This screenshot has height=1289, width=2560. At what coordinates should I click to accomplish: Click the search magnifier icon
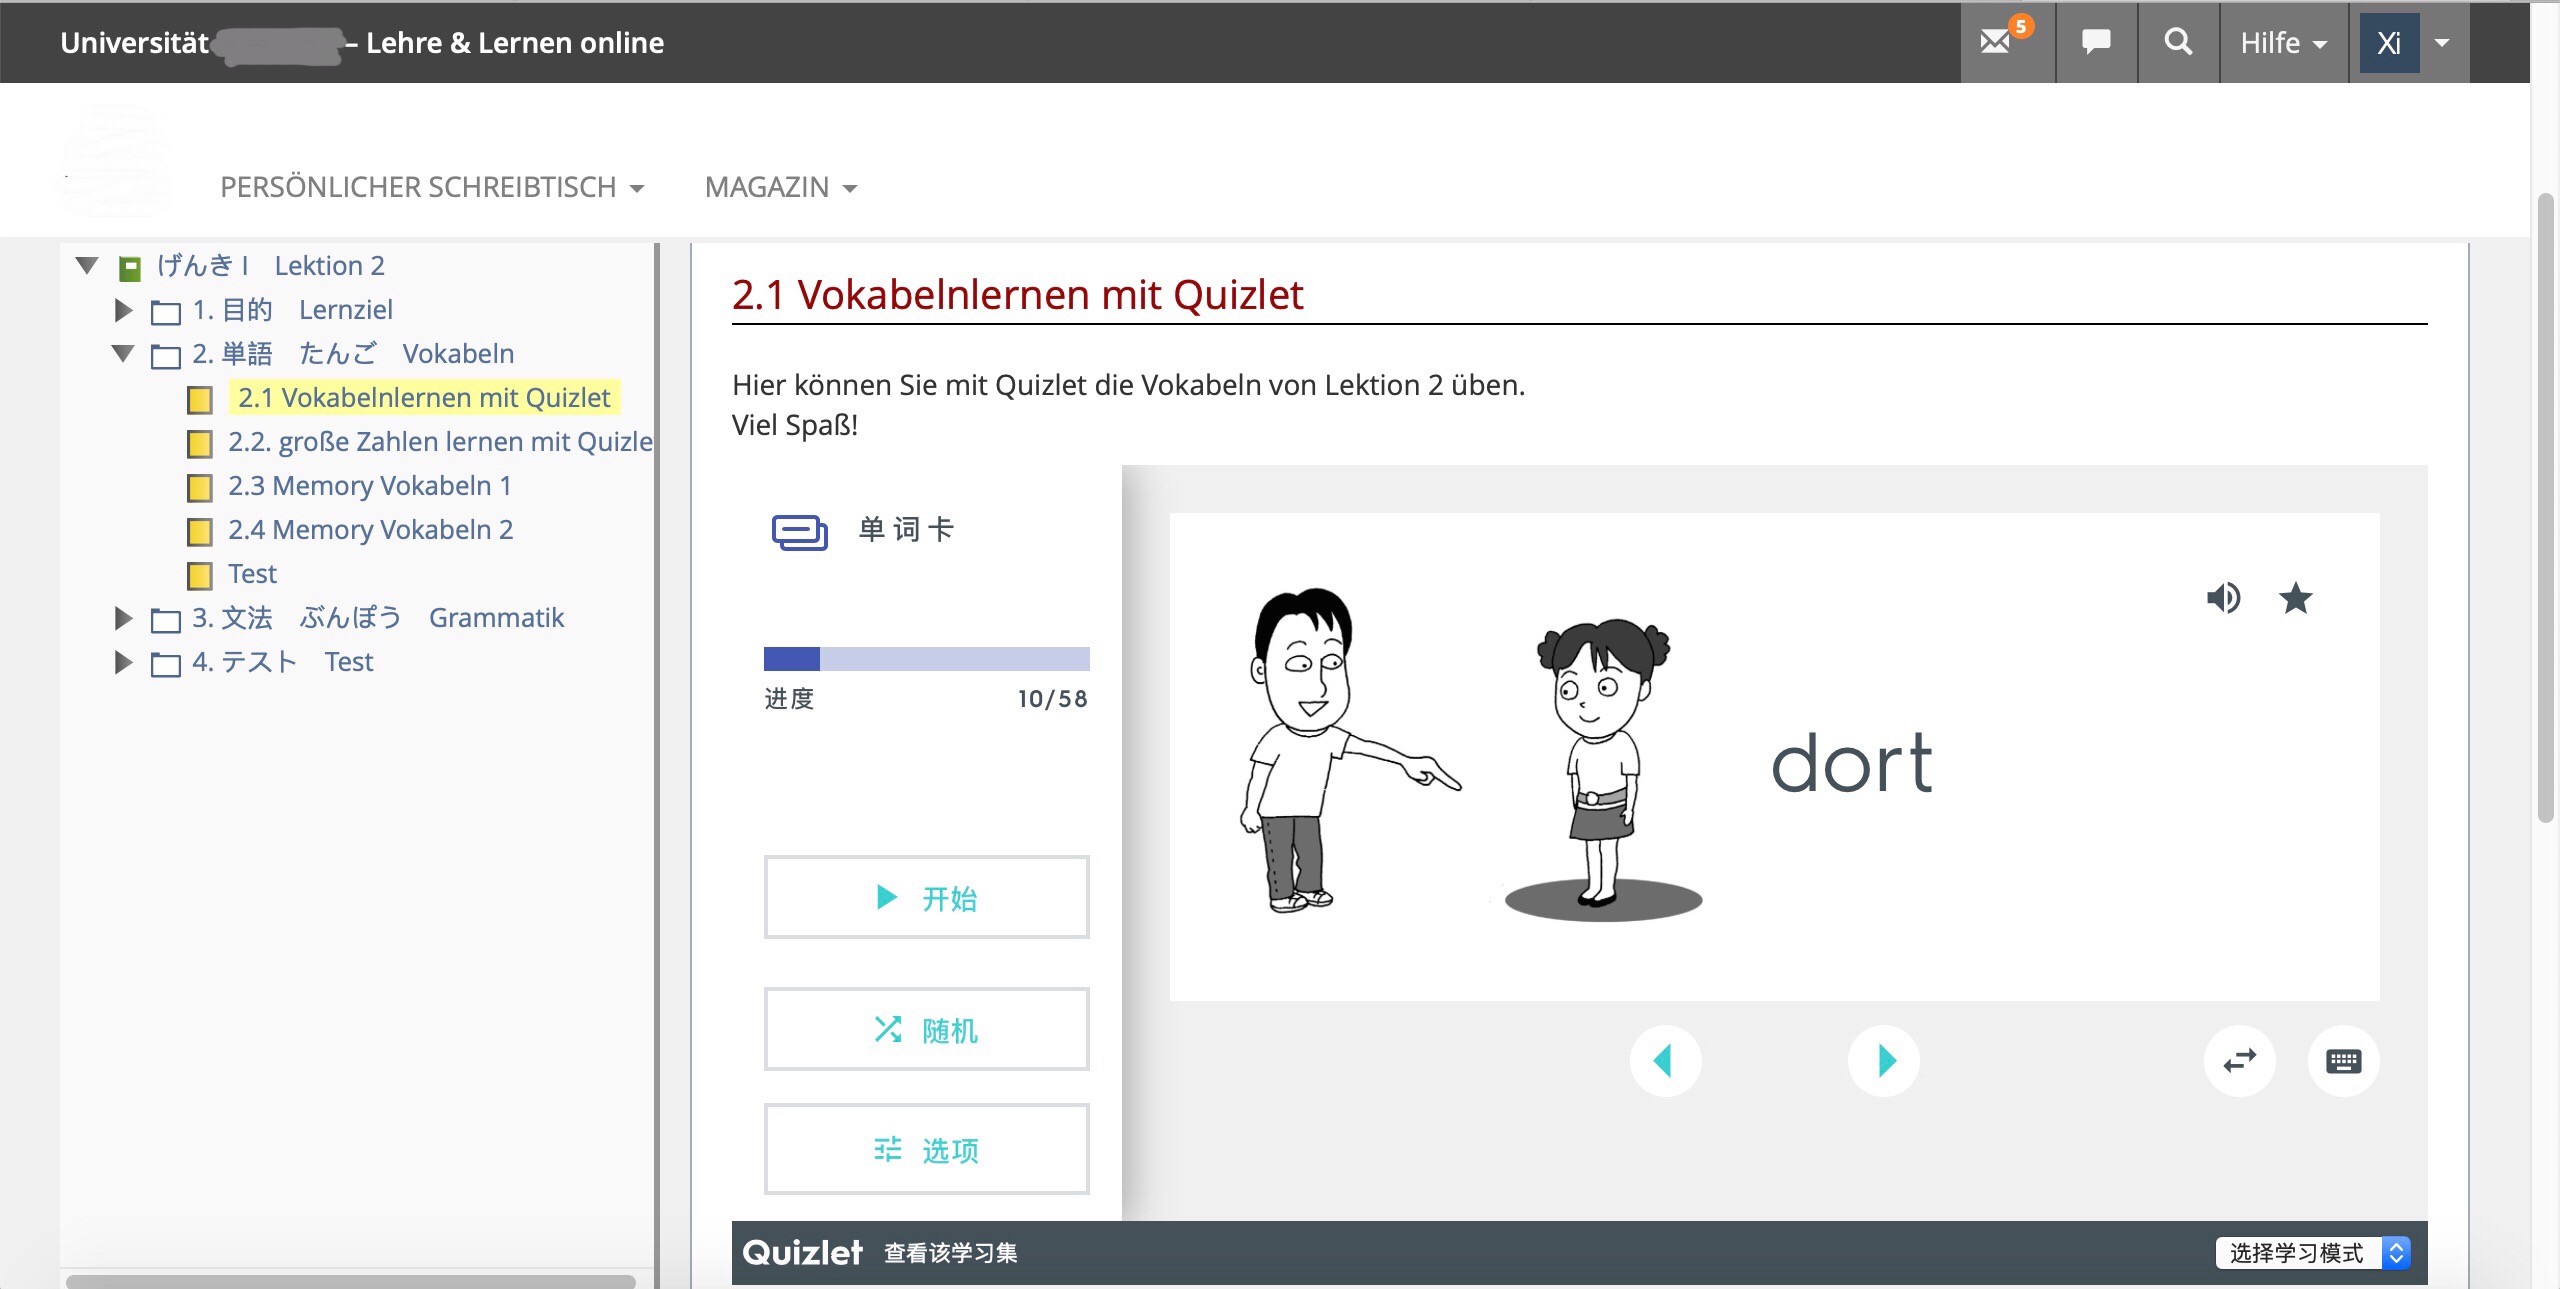click(x=2178, y=42)
